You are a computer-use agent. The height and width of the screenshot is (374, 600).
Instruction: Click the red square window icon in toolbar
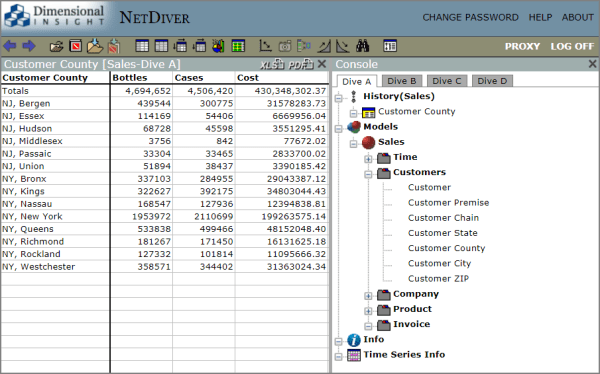coord(75,46)
